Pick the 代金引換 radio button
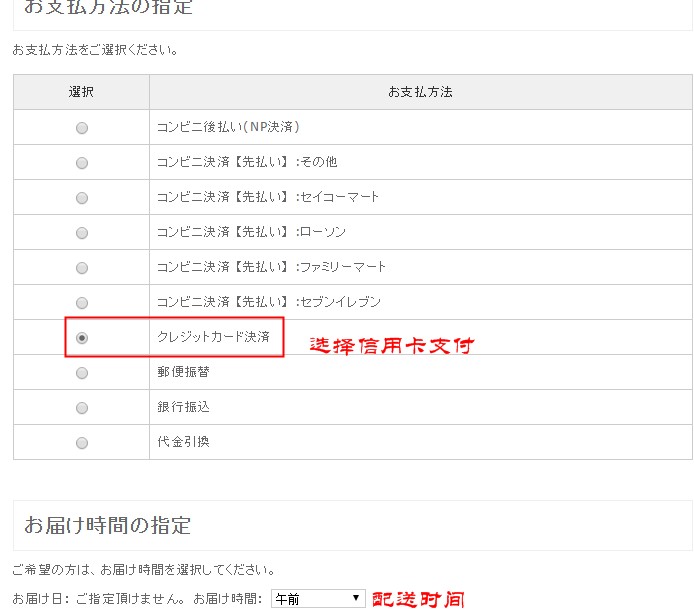694x610 pixels. tap(82, 443)
